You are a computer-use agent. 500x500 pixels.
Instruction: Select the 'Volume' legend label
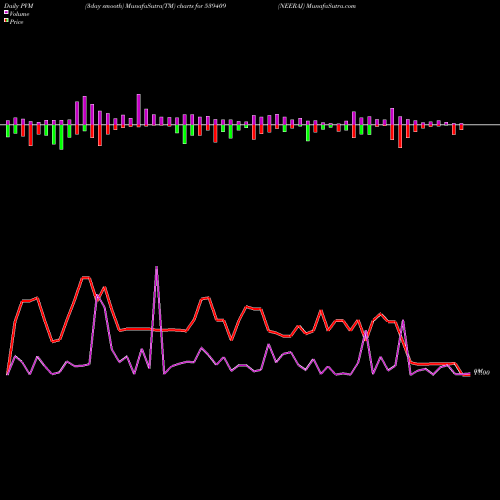coord(19,14)
